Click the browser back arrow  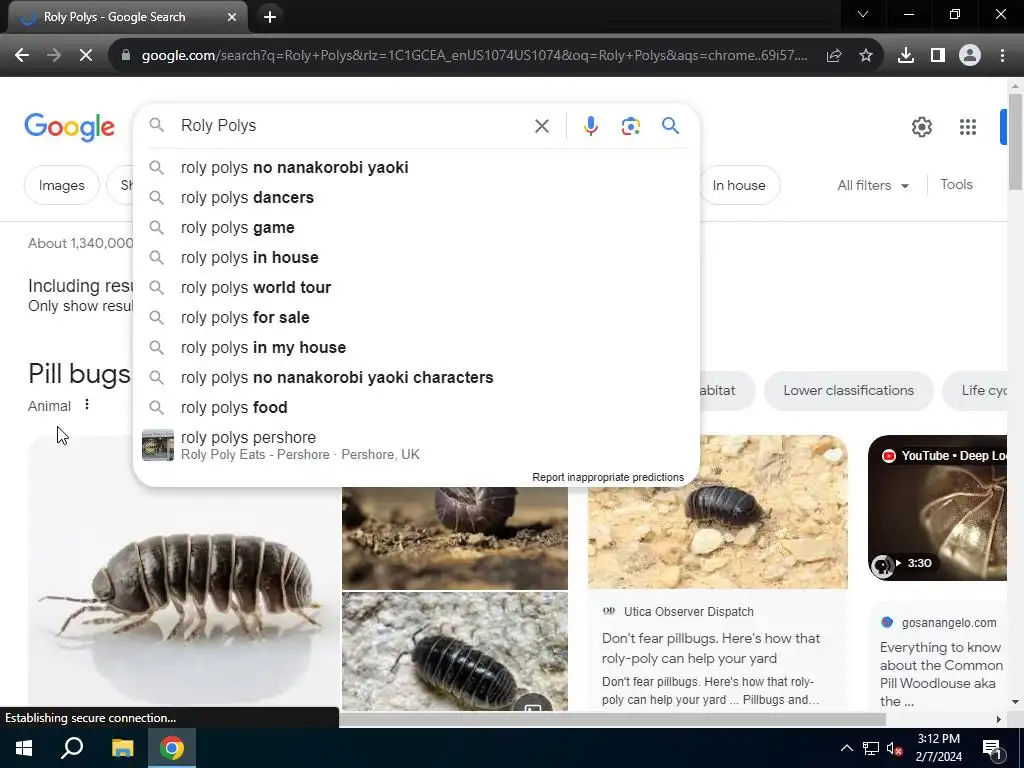click(22, 56)
